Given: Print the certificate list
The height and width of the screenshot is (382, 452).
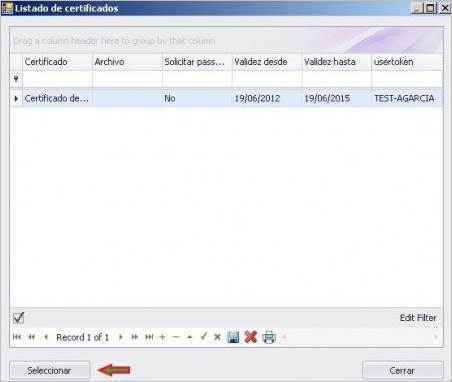Looking at the screenshot, I should tap(269, 337).
